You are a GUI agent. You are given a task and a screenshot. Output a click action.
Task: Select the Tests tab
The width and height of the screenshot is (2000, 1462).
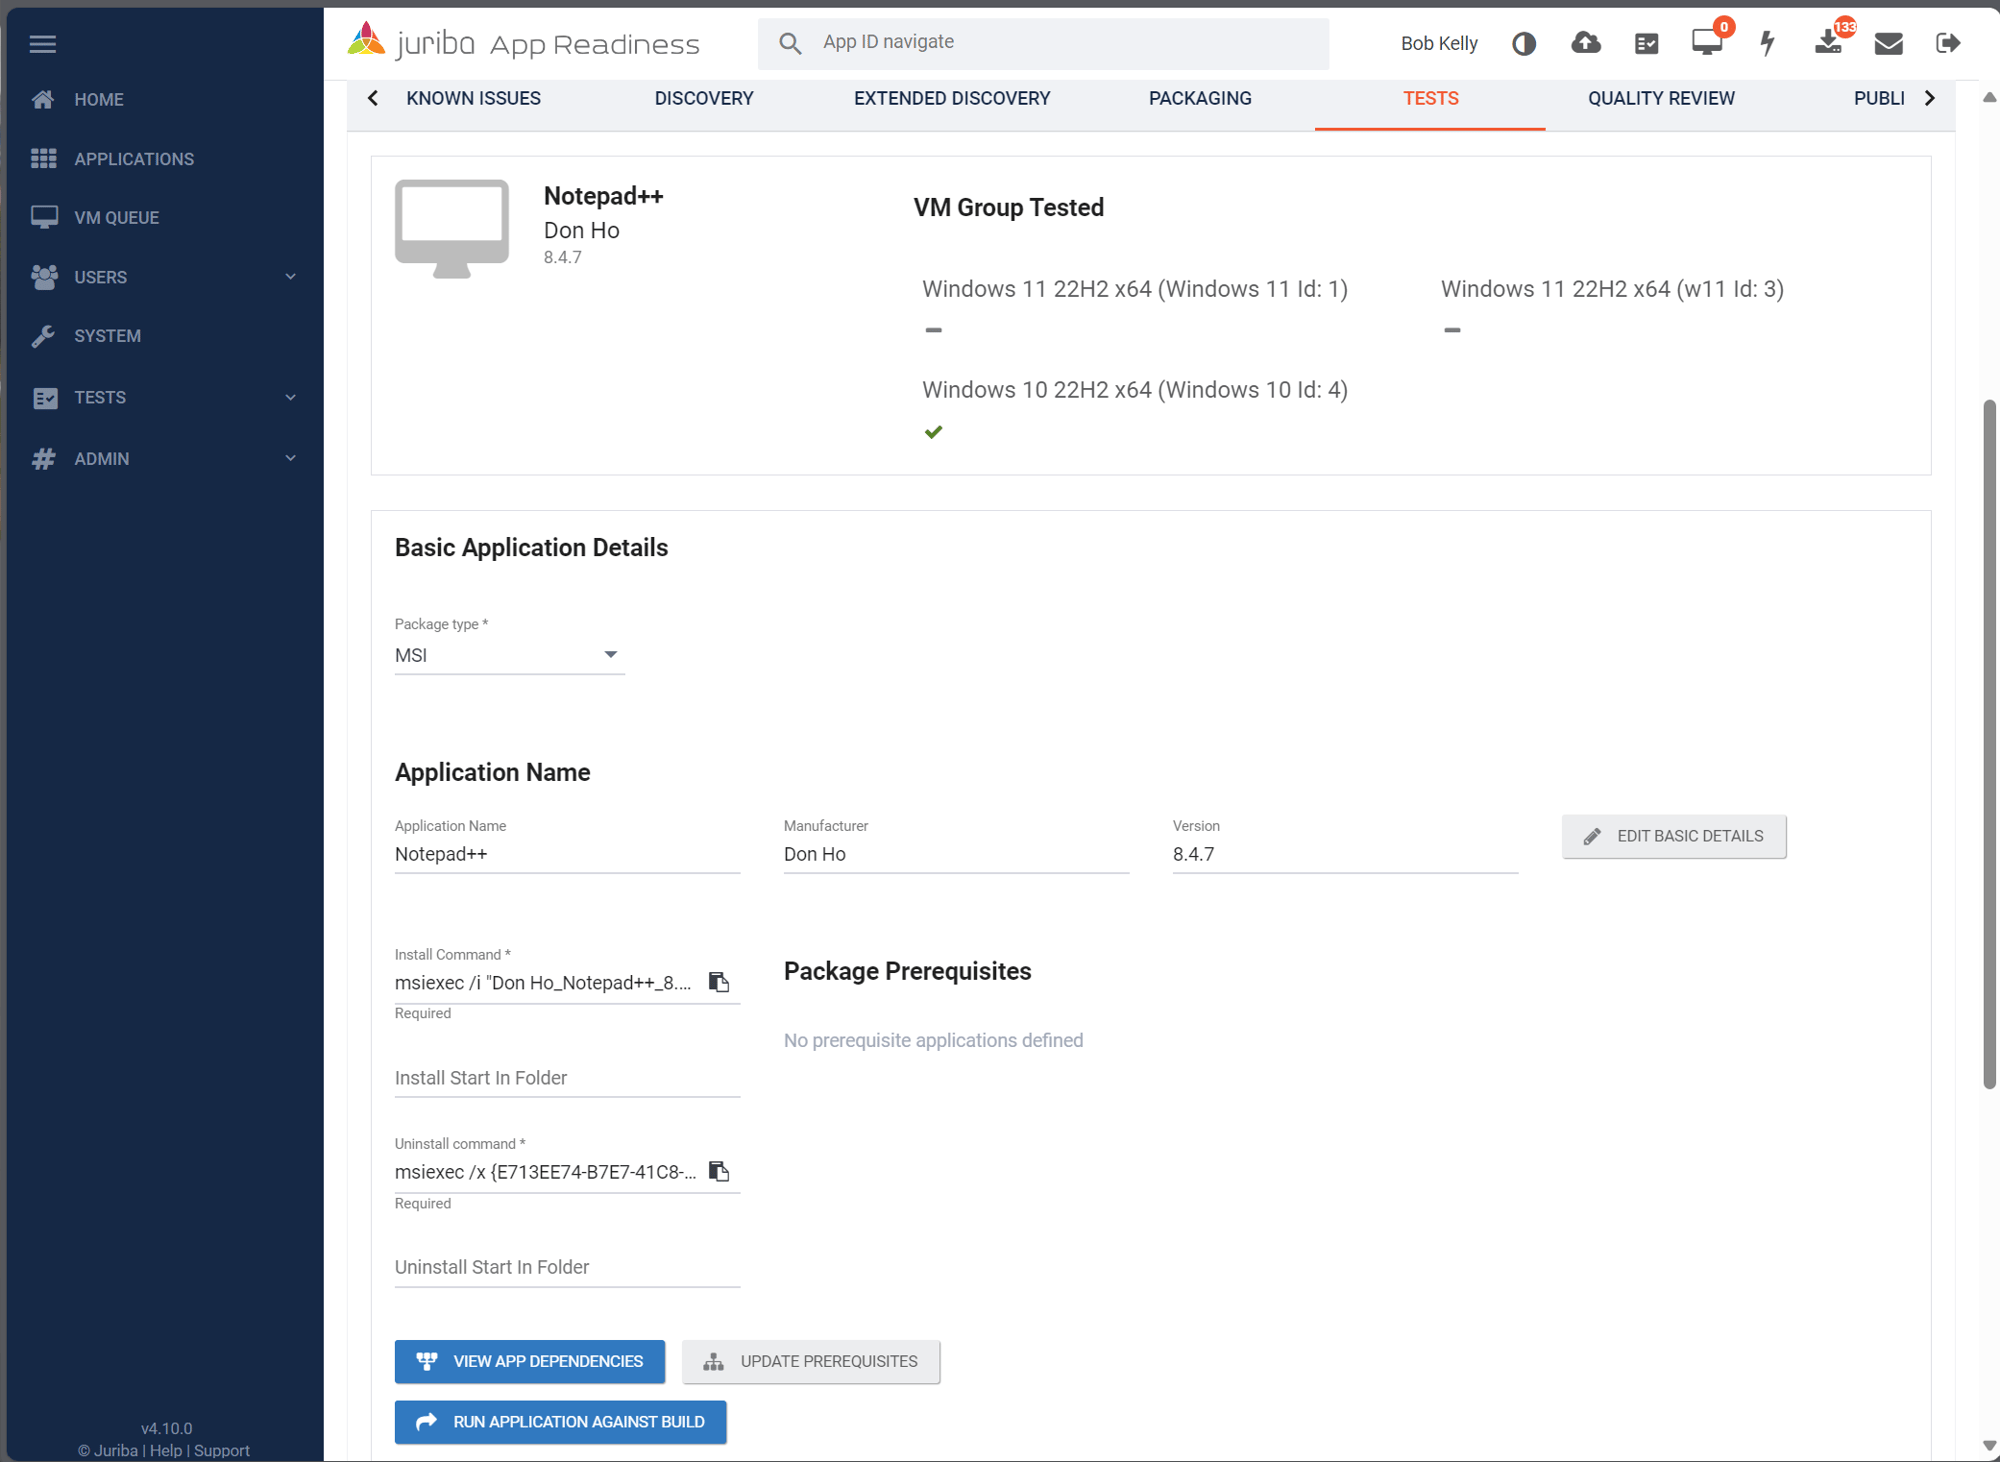(1430, 98)
